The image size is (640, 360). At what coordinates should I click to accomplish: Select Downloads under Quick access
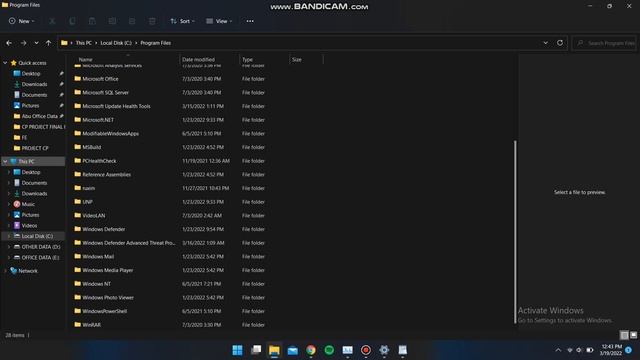point(34,84)
